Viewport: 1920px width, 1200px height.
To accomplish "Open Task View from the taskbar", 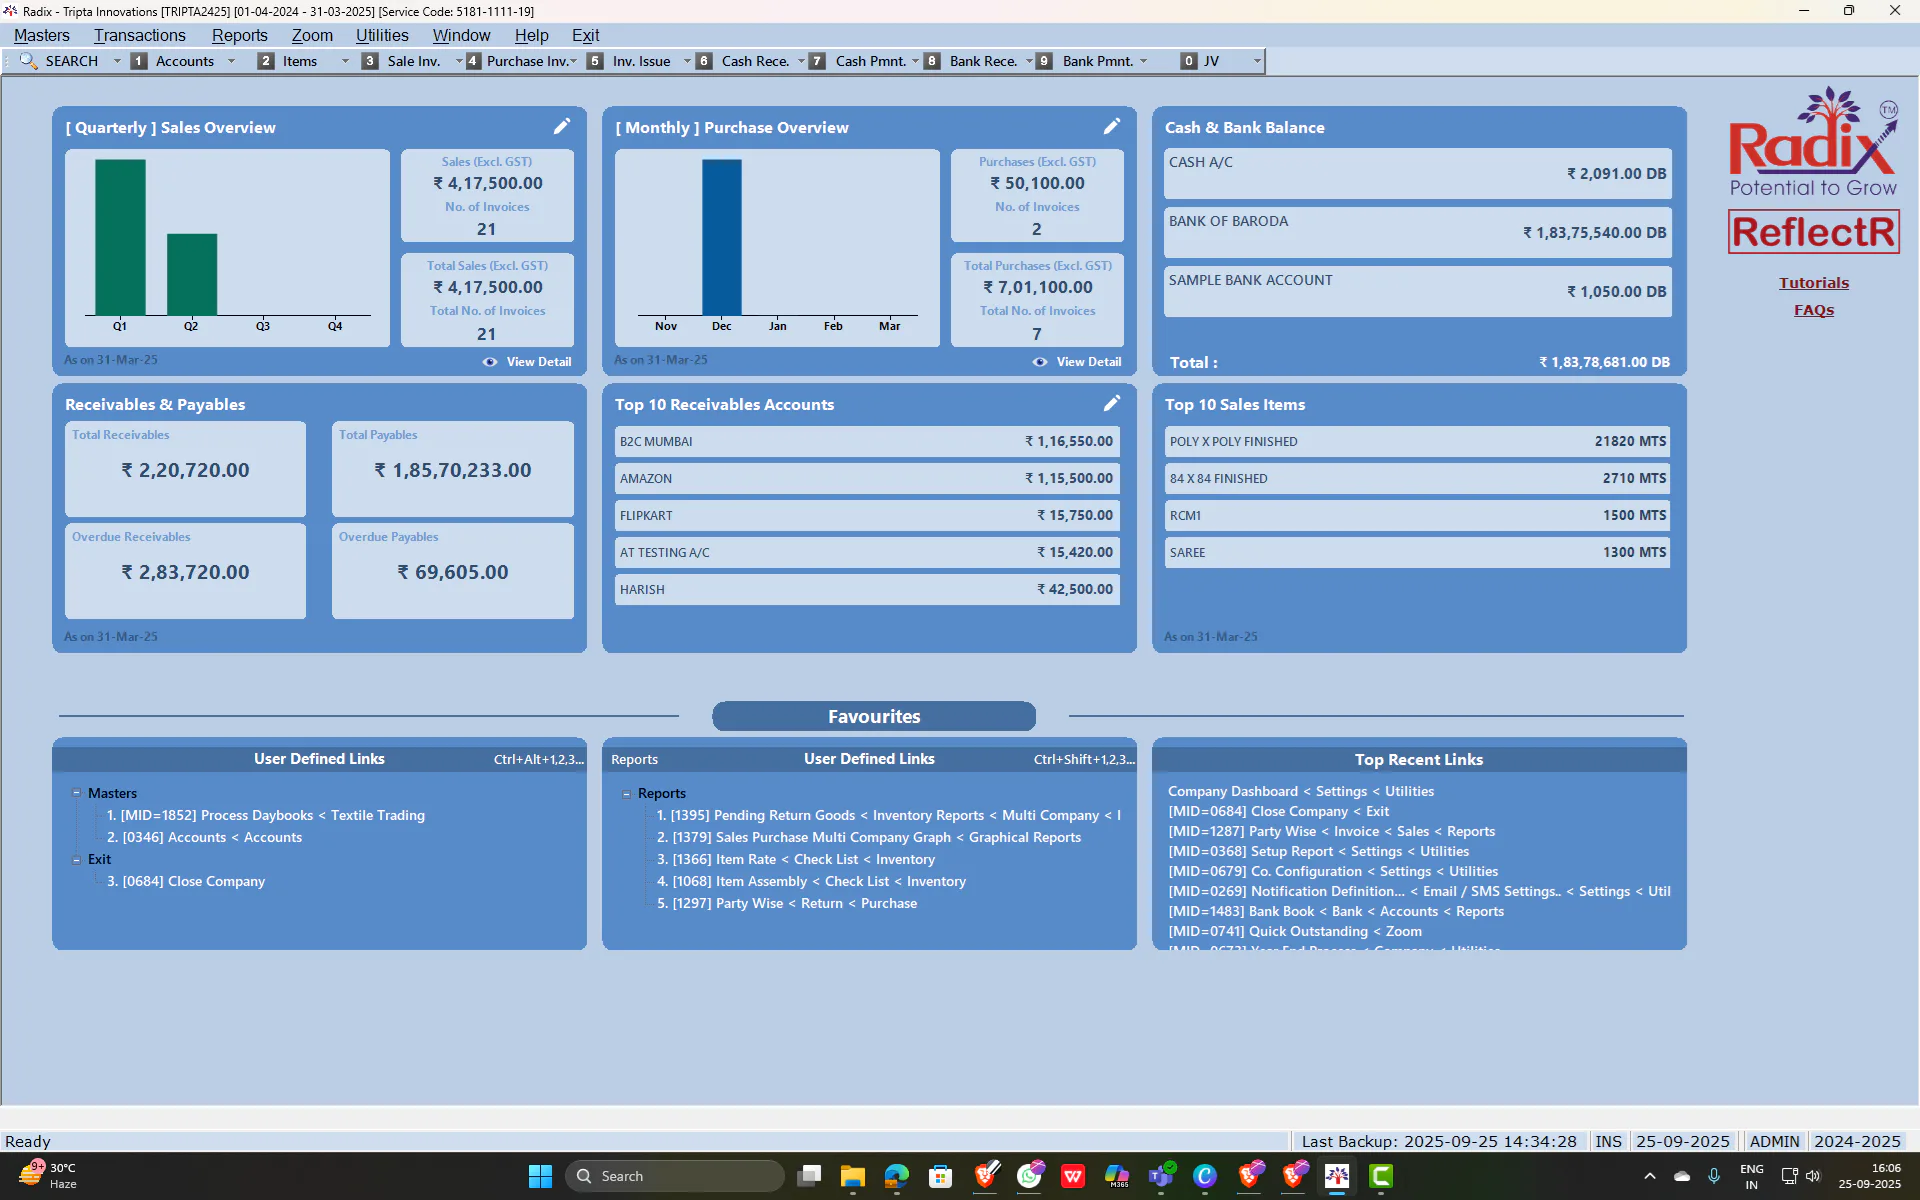I will [809, 1176].
